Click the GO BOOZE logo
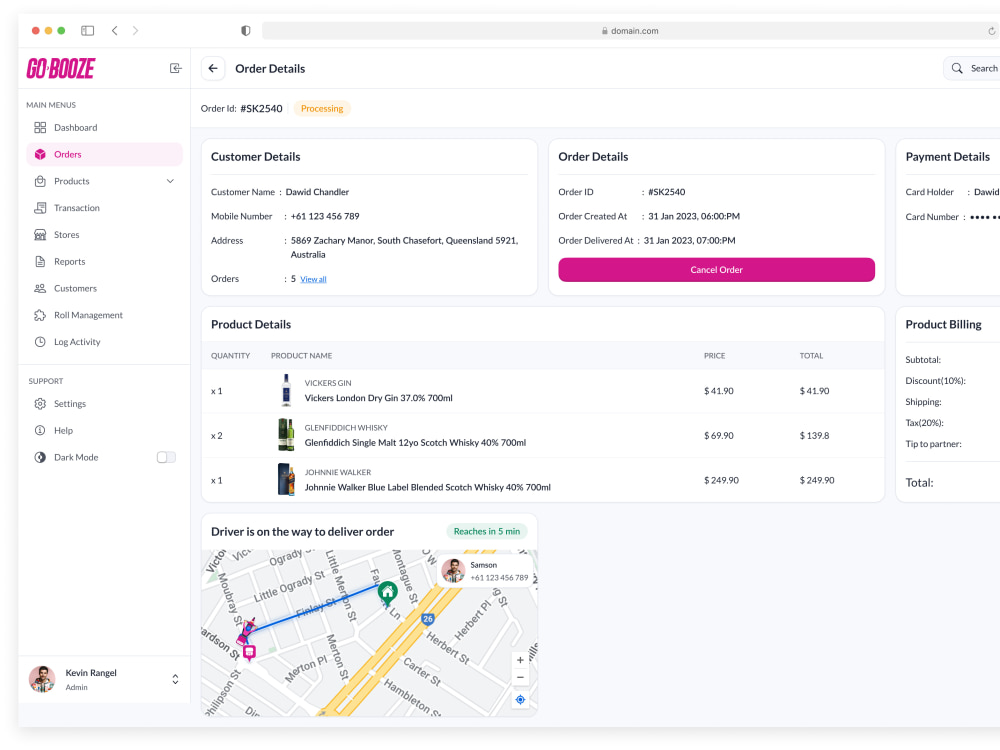1000x750 pixels. pos(61,68)
